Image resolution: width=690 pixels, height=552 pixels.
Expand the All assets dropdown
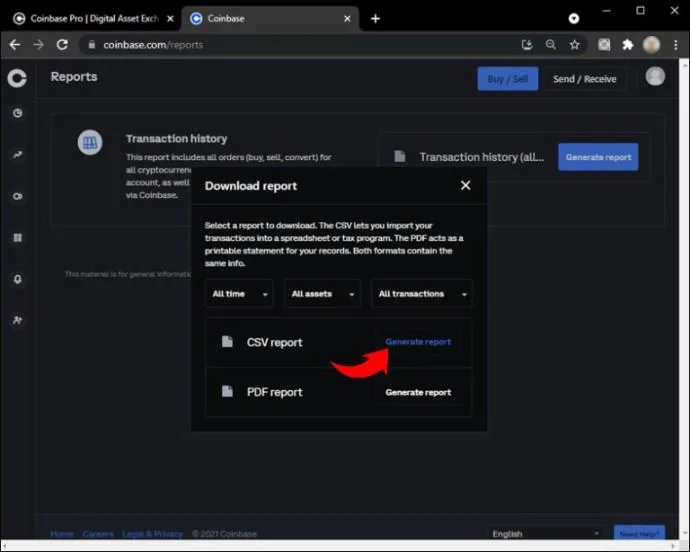pyautogui.click(x=323, y=293)
